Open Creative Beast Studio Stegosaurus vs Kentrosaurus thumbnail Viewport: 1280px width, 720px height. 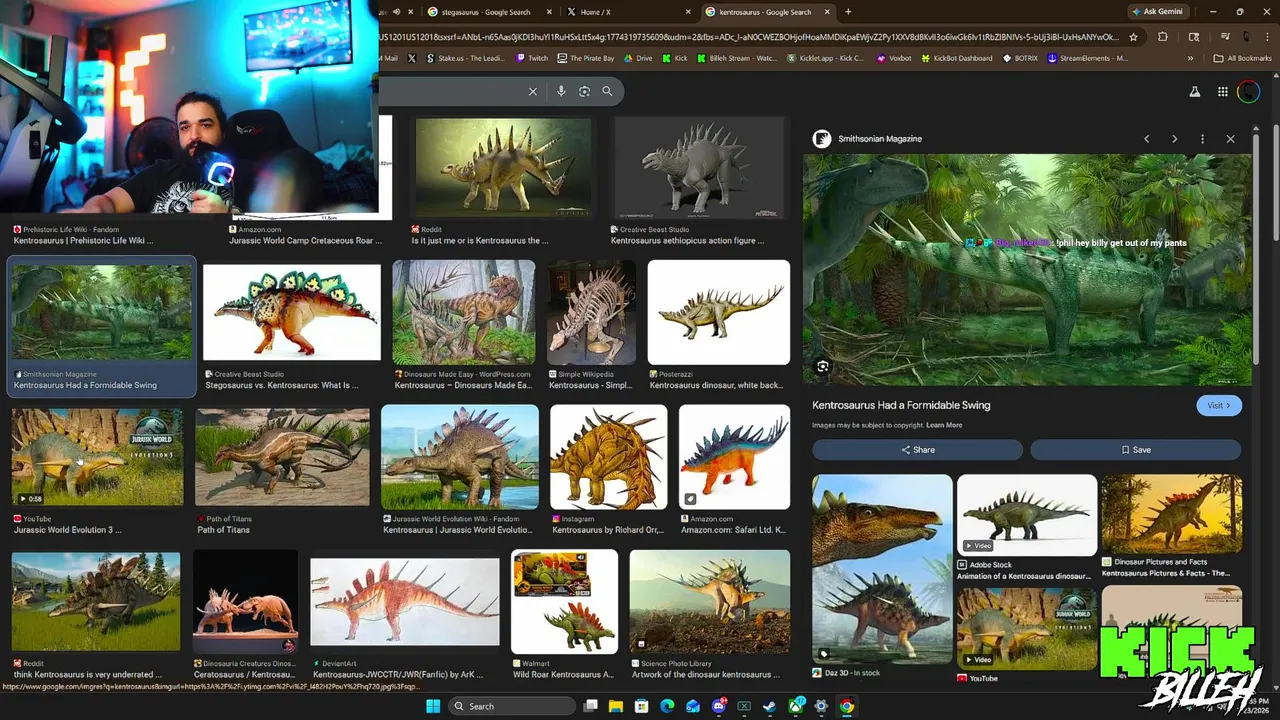[x=292, y=312]
